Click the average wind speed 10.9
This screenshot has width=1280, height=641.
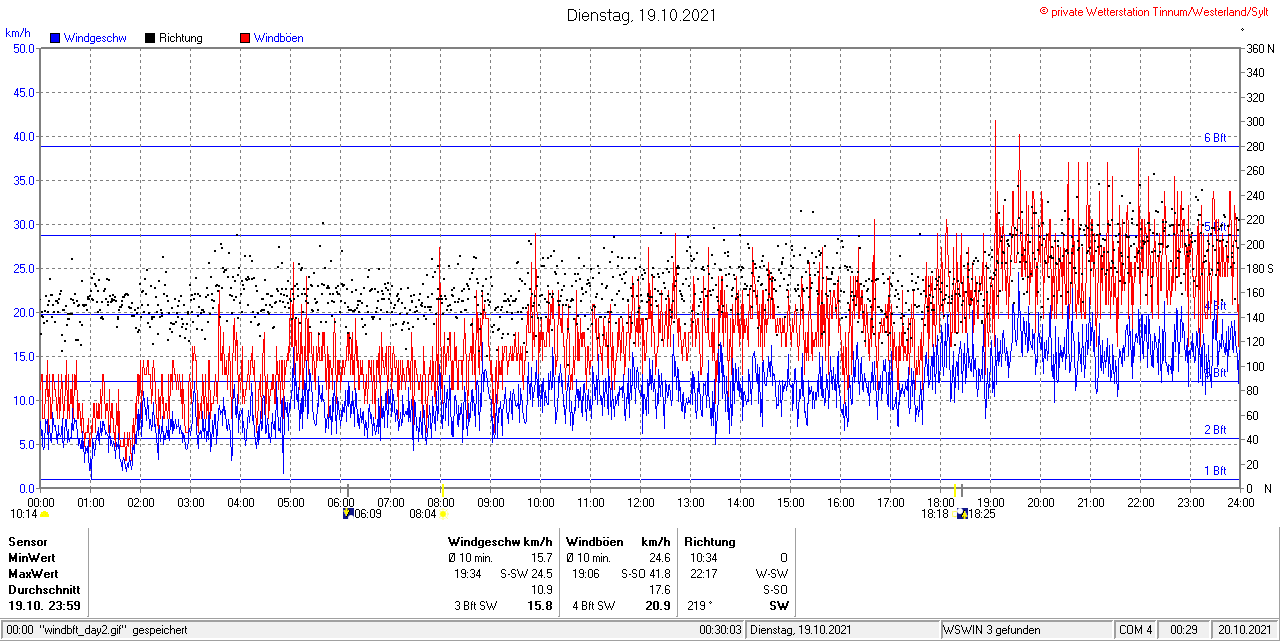[542, 590]
